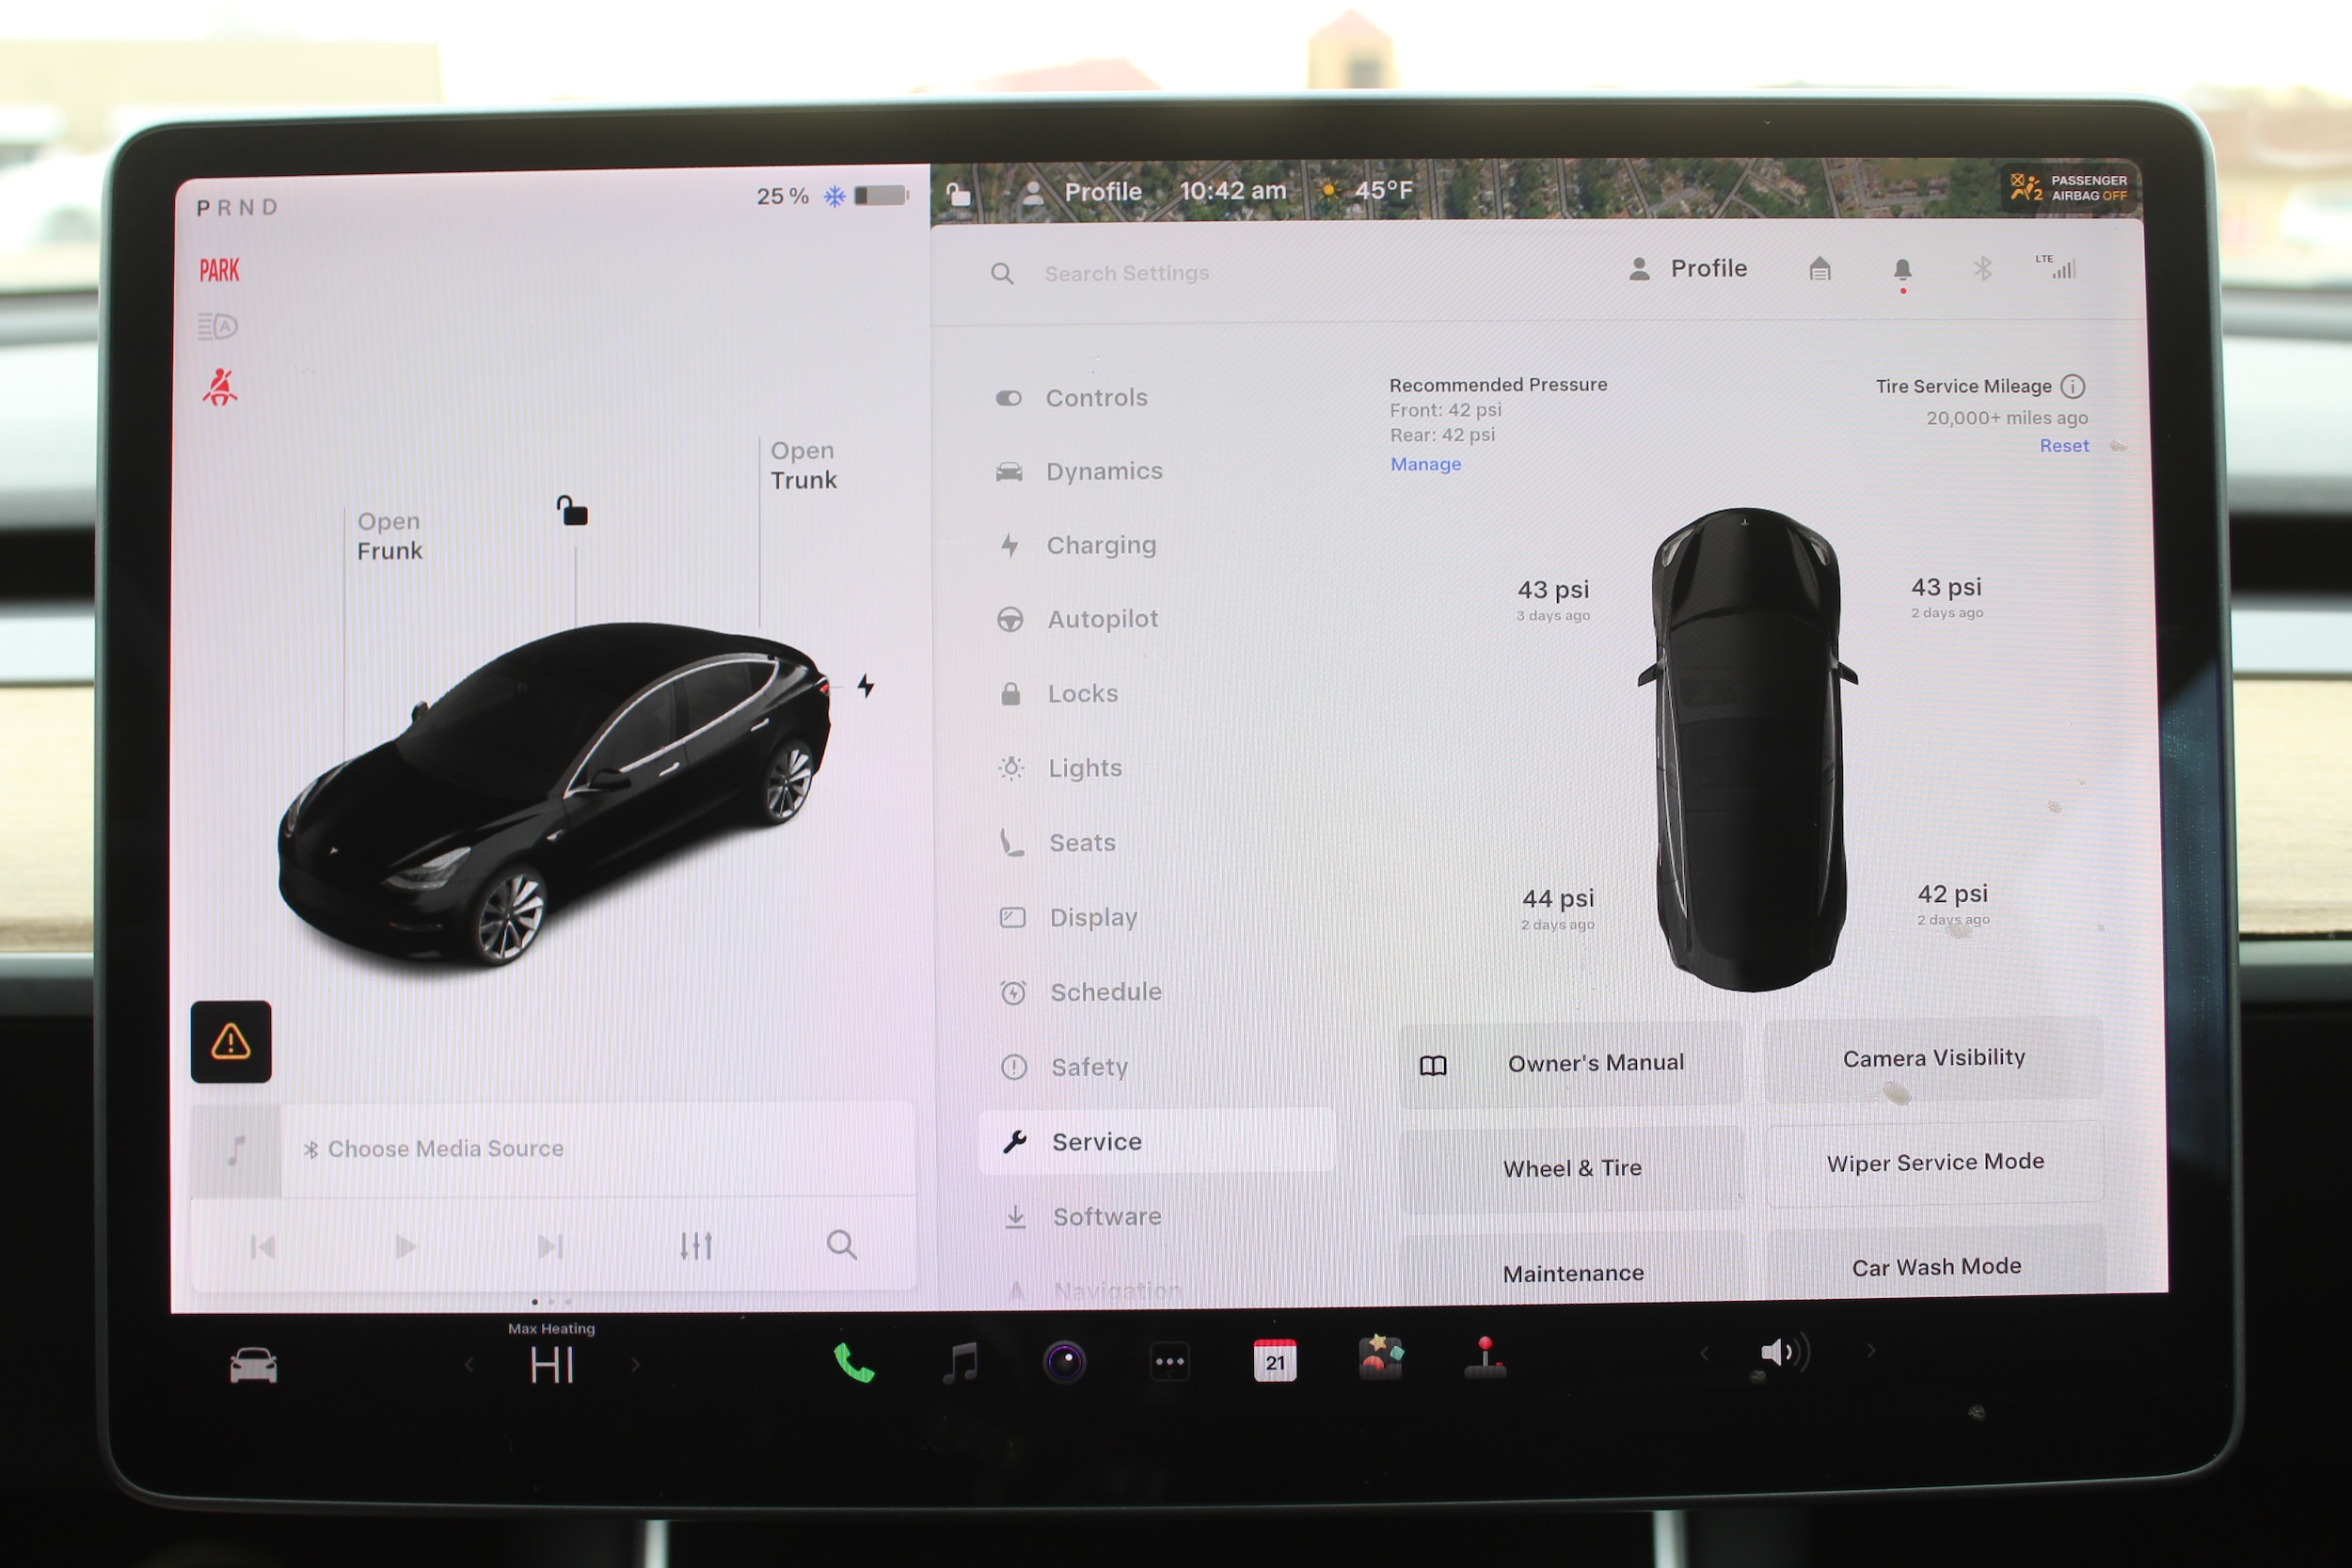This screenshot has height=1568, width=2352.
Task: Toggle the unlocked padlock above the car
Action: 572,511
